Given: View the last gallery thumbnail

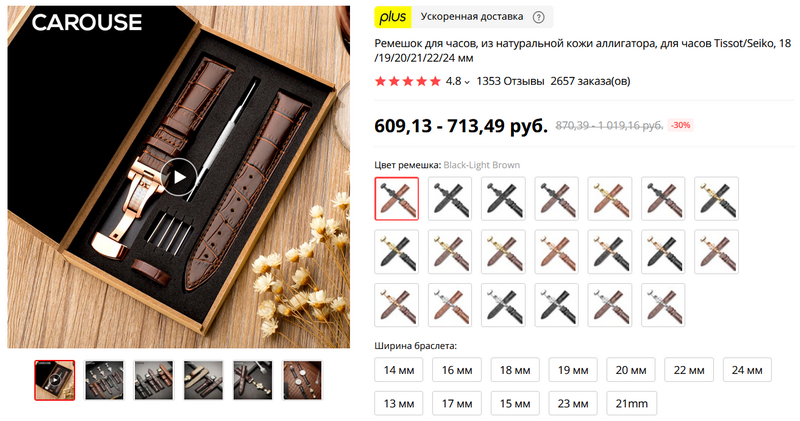Looking at the screenshot, I should tap(303, 380).
